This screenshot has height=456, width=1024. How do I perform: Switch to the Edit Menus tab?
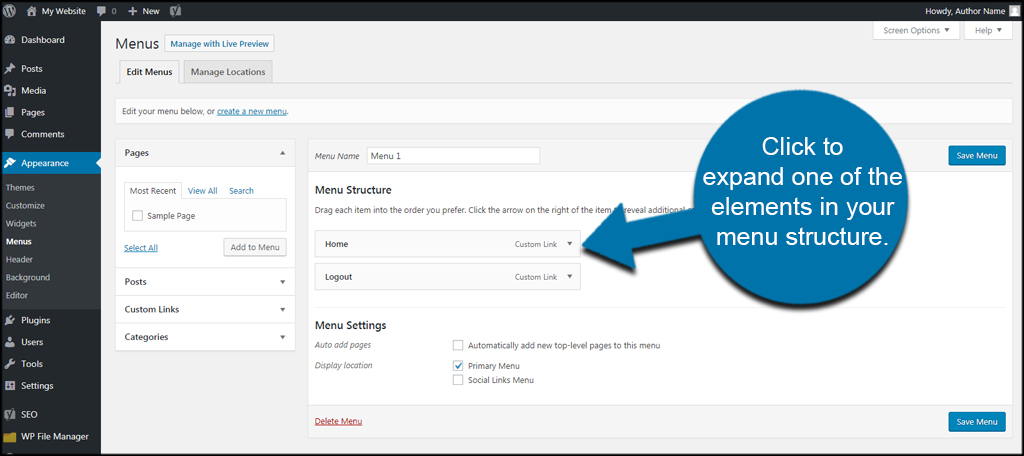point(150,72)
